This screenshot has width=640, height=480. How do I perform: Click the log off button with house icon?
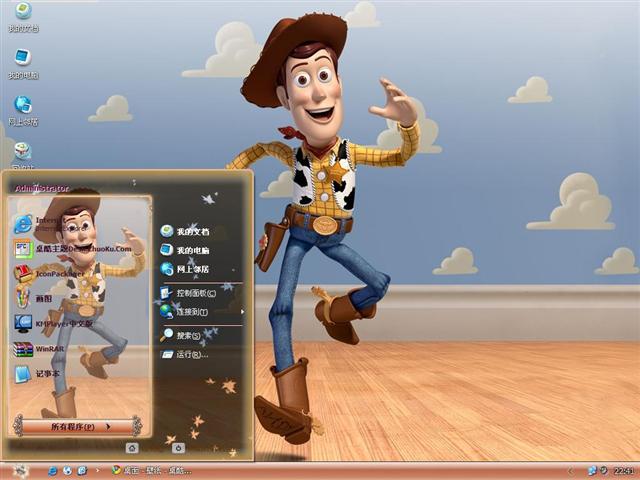(x=132, y=448)
